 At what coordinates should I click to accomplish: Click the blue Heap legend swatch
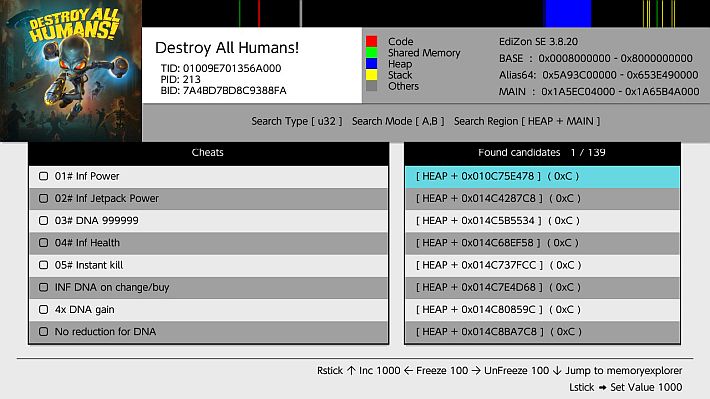371,64
